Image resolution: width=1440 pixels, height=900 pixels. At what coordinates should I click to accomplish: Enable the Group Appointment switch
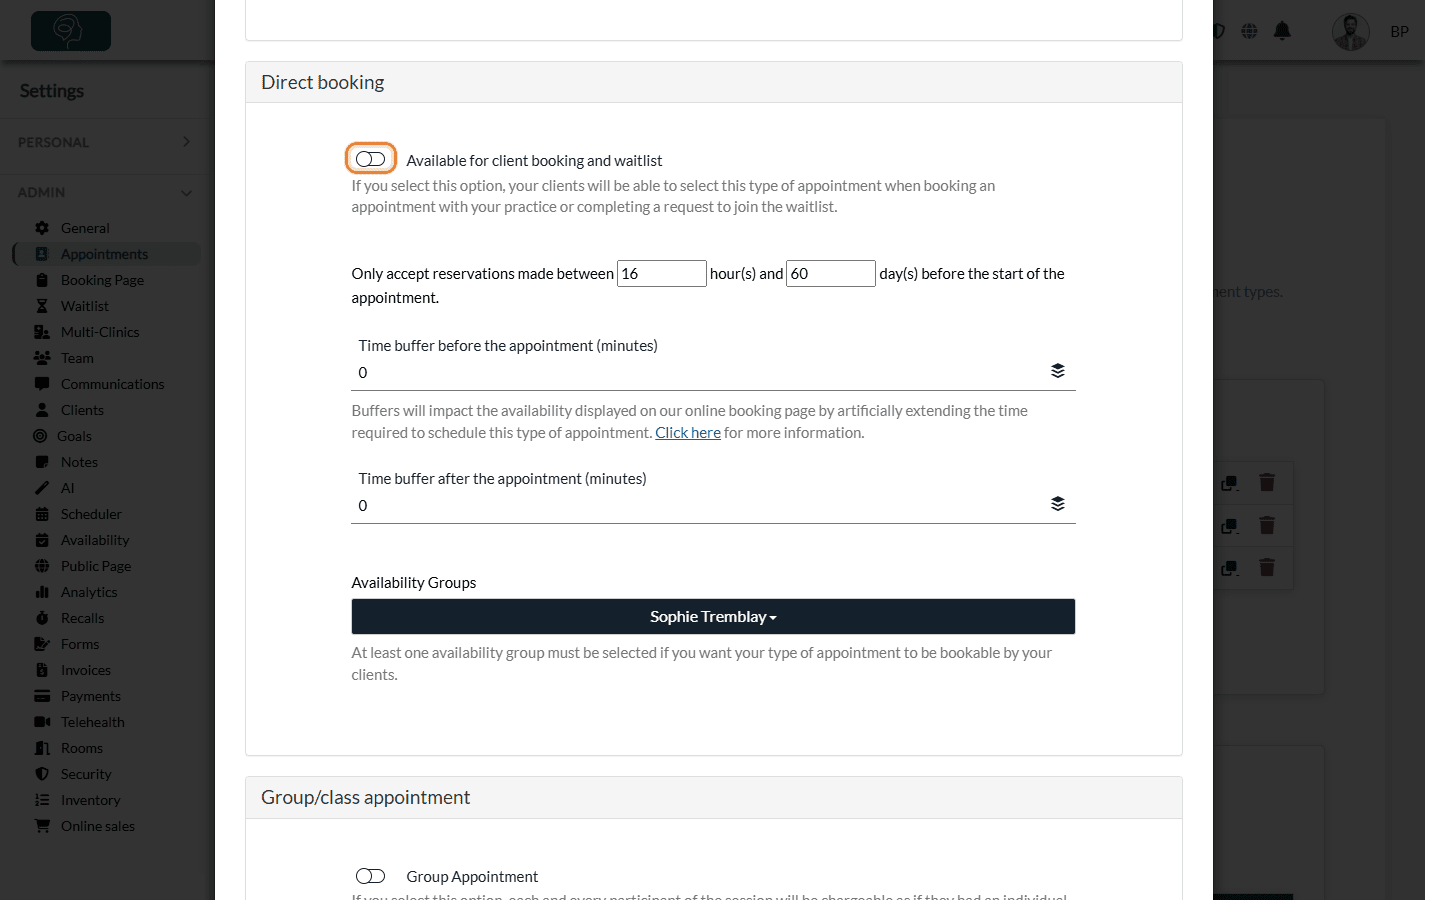coord(370,876)
